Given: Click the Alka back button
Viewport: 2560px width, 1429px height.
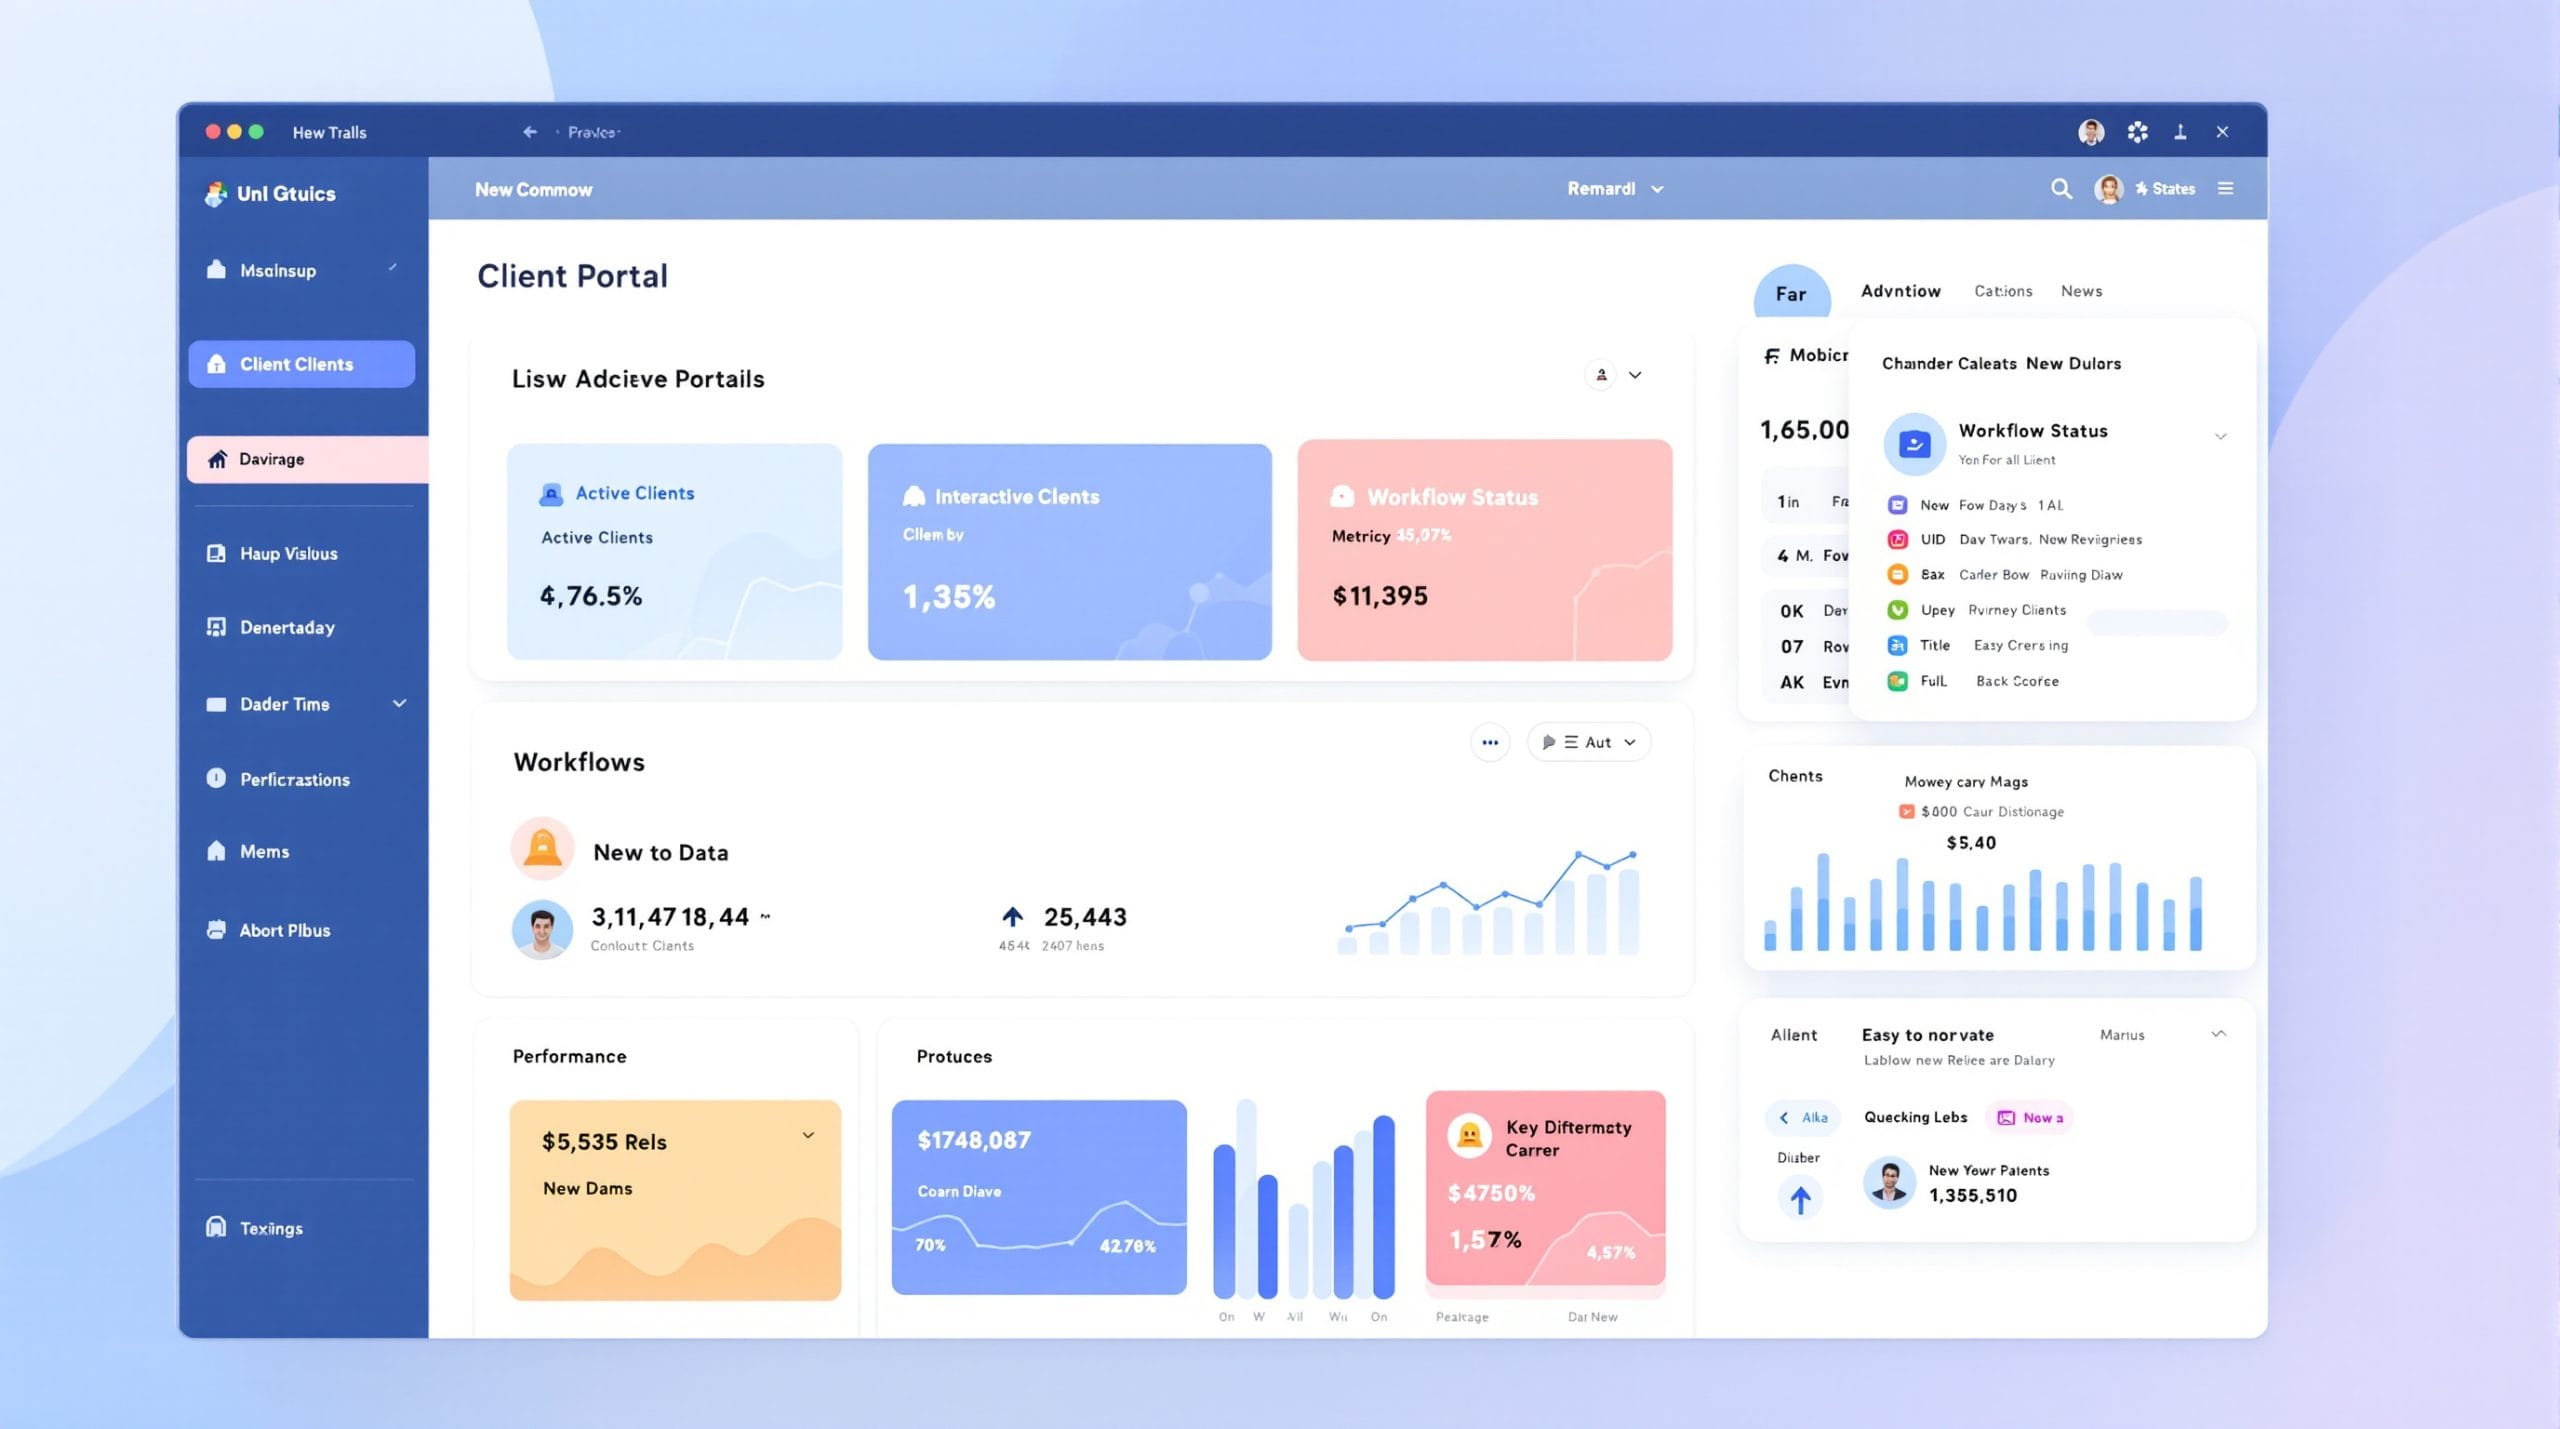Looking at the screenshot, I should click(1803, 1118).
